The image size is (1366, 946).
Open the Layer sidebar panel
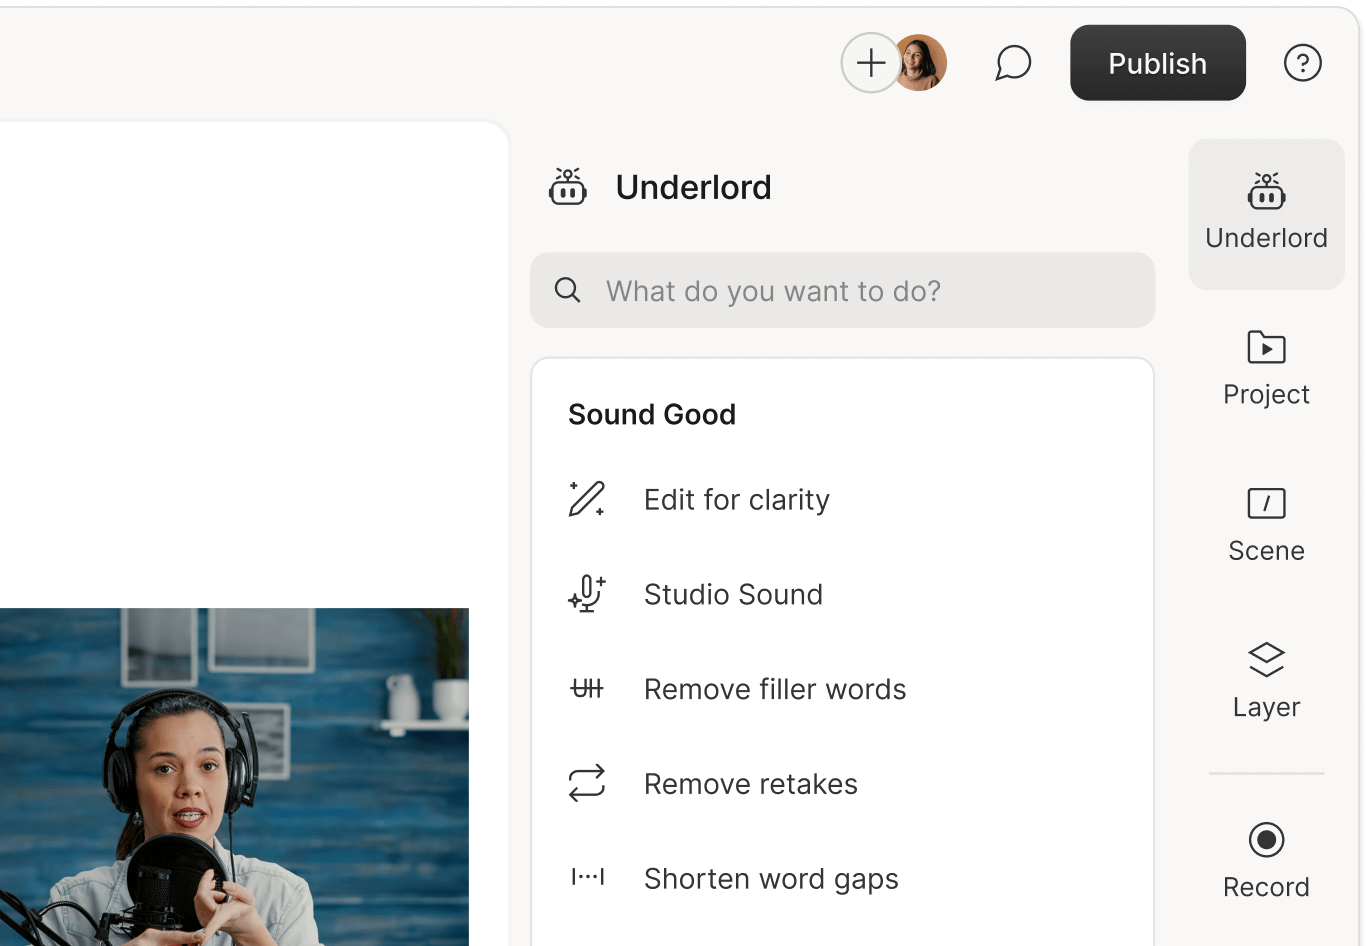coord(1266,680)
